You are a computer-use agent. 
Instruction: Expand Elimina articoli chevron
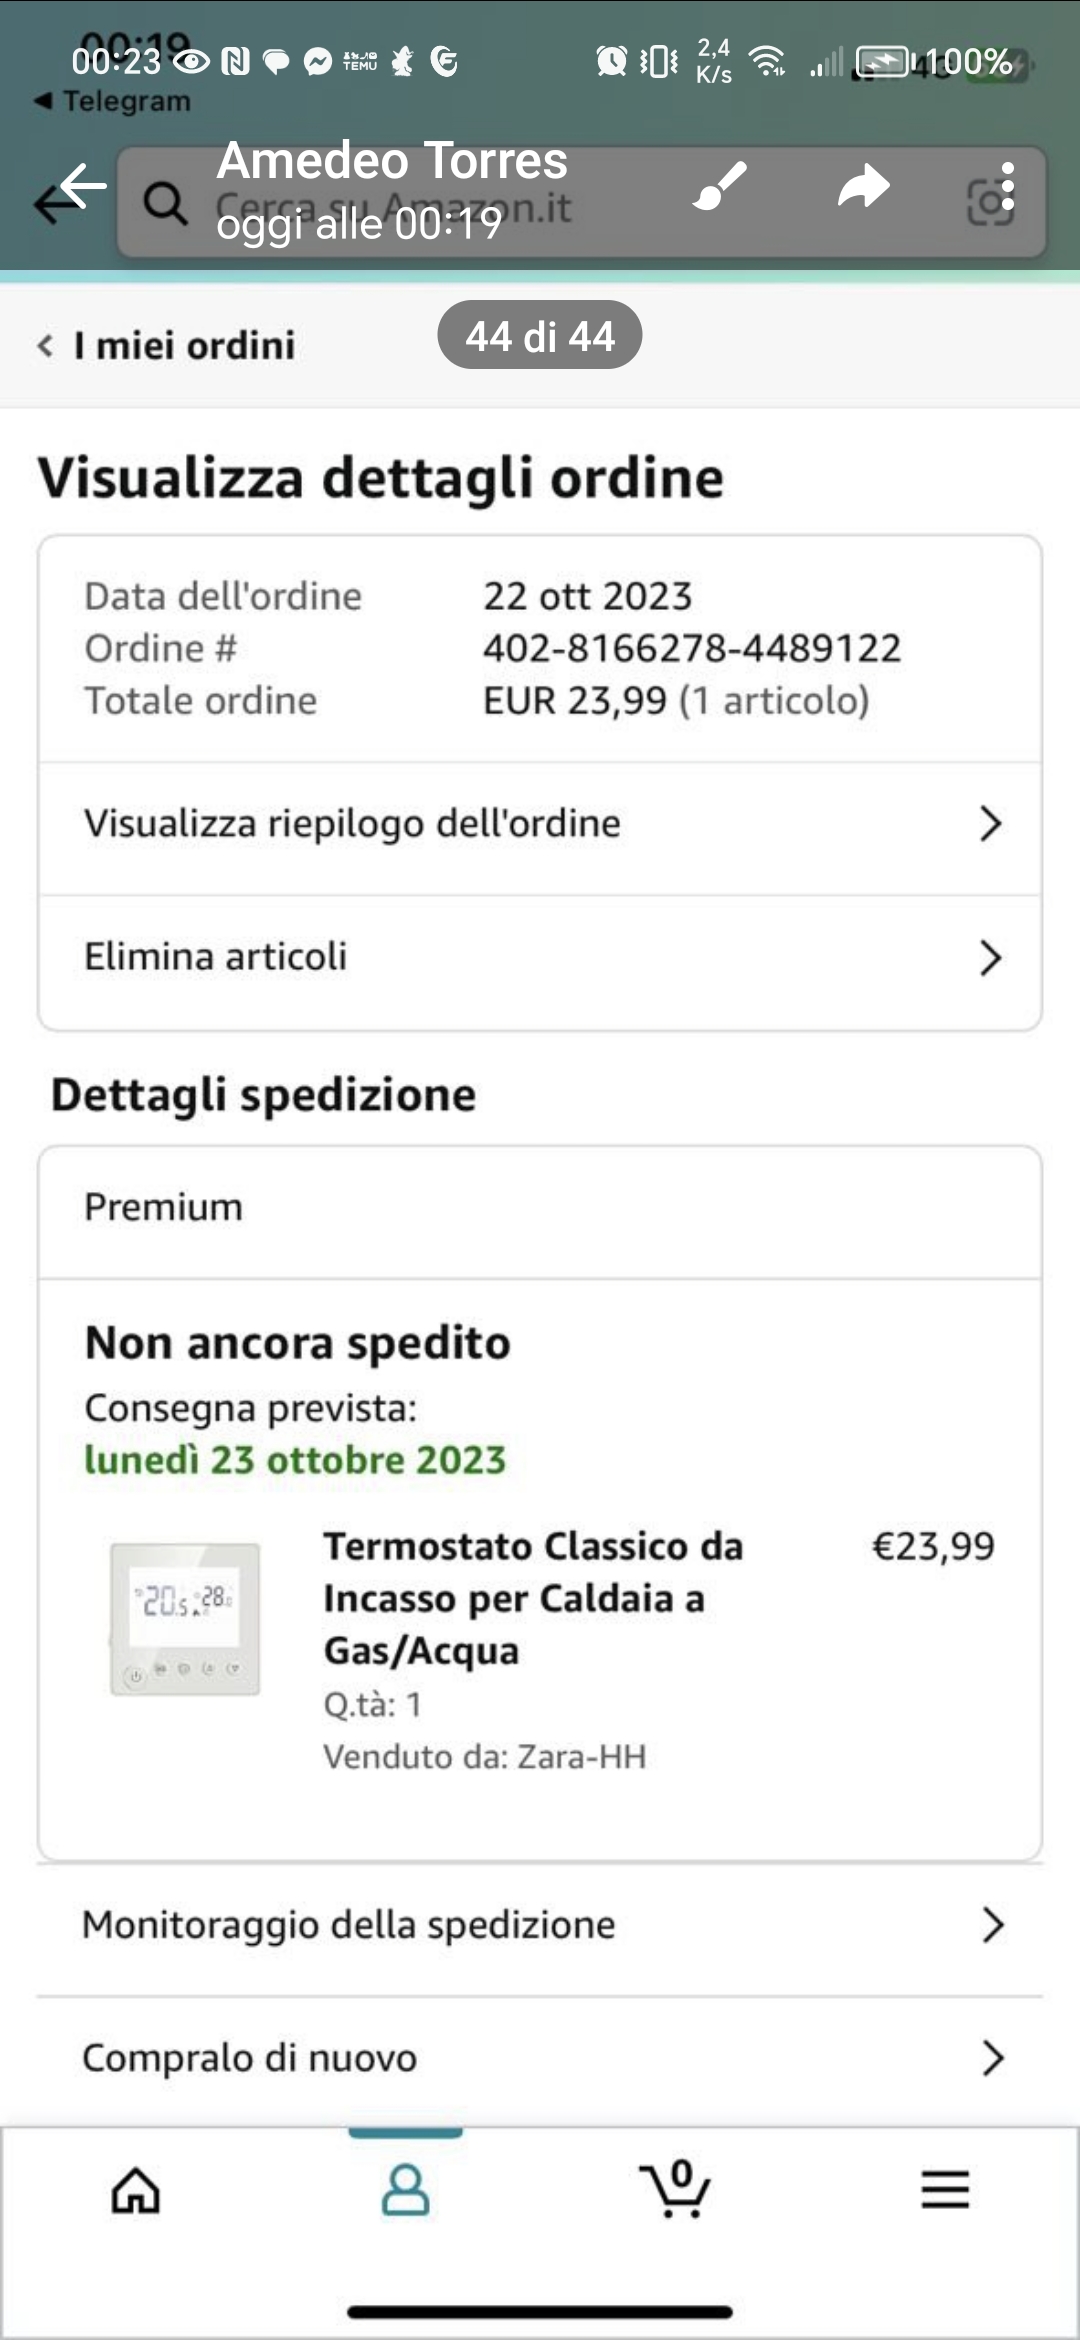(x=990, y=957)
